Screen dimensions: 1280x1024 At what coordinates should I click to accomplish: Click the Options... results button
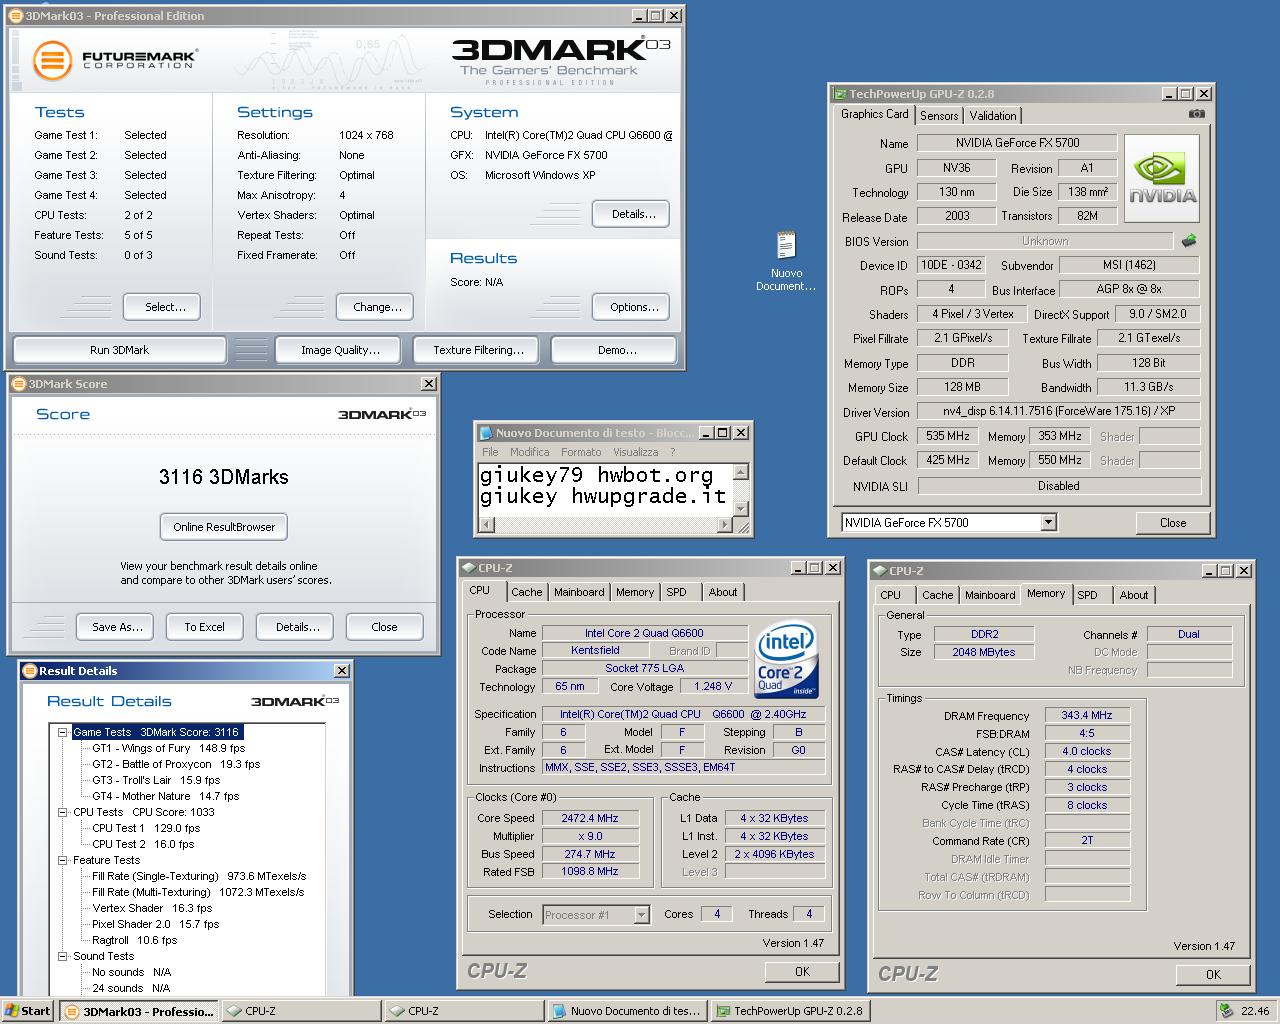tap(631, 307)
